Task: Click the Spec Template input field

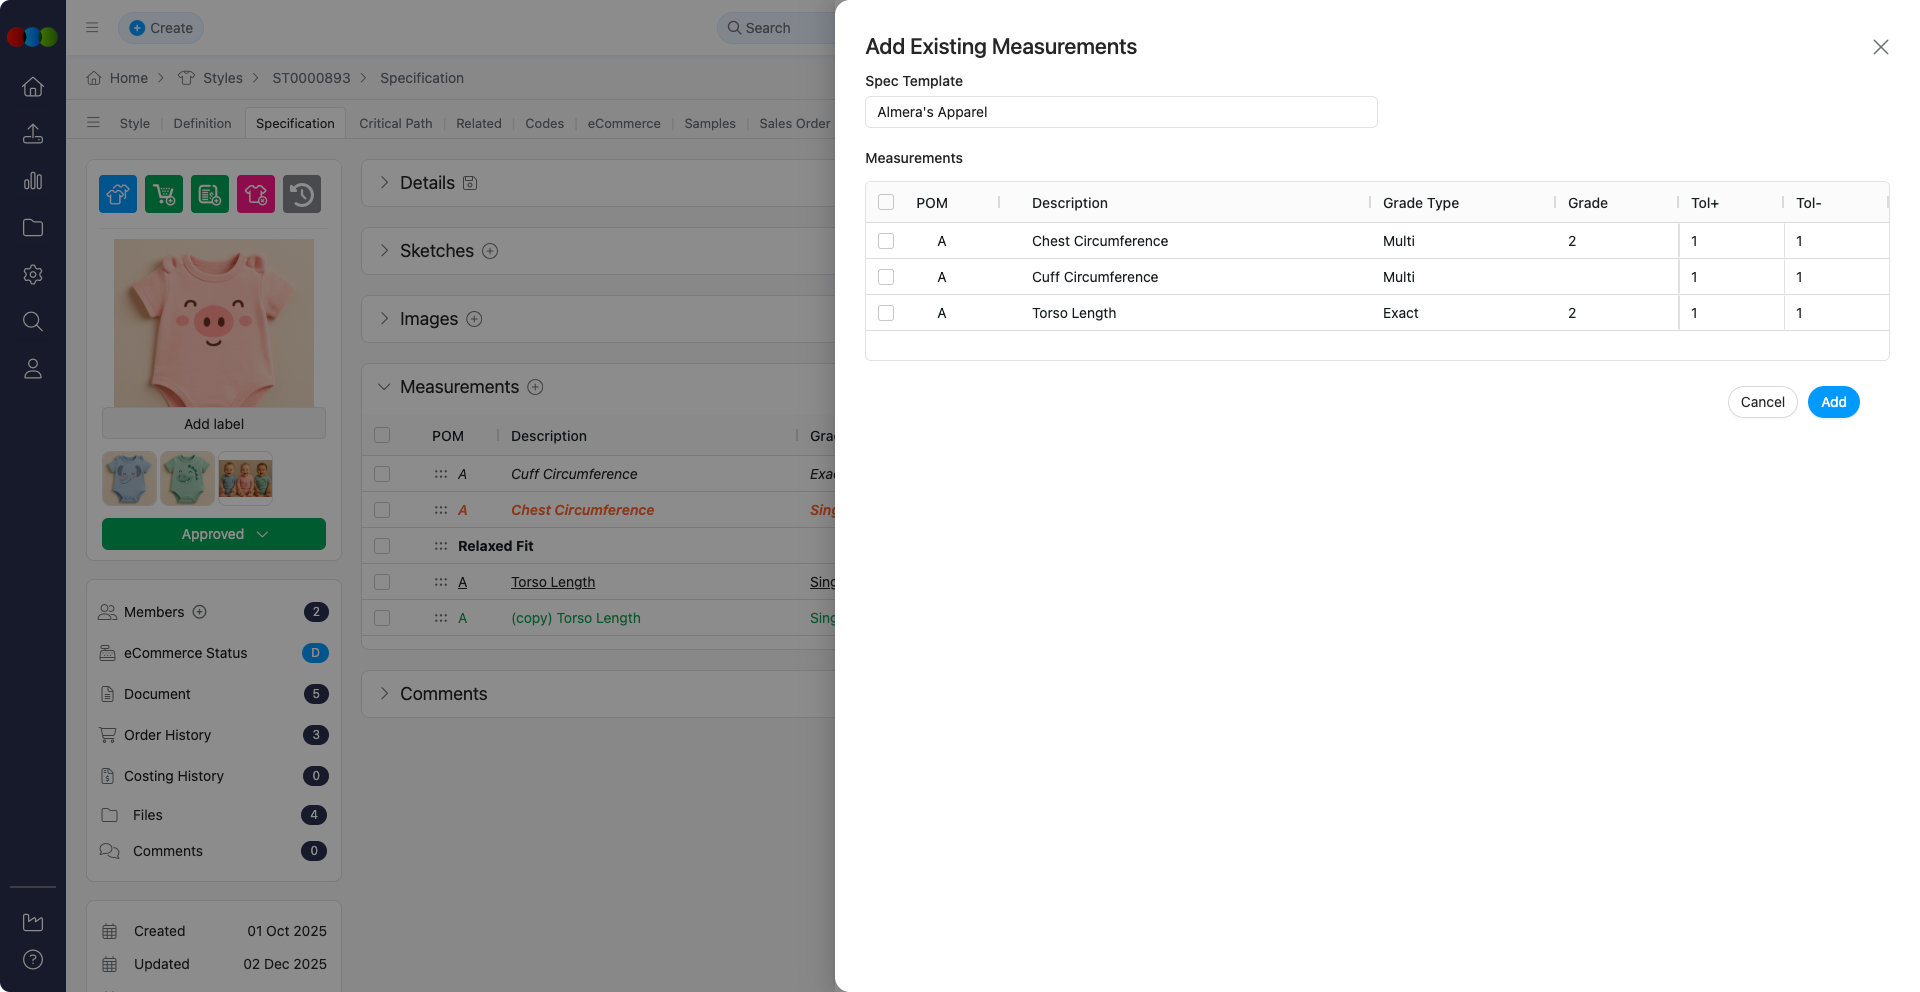Action: tap(1120, 112)
